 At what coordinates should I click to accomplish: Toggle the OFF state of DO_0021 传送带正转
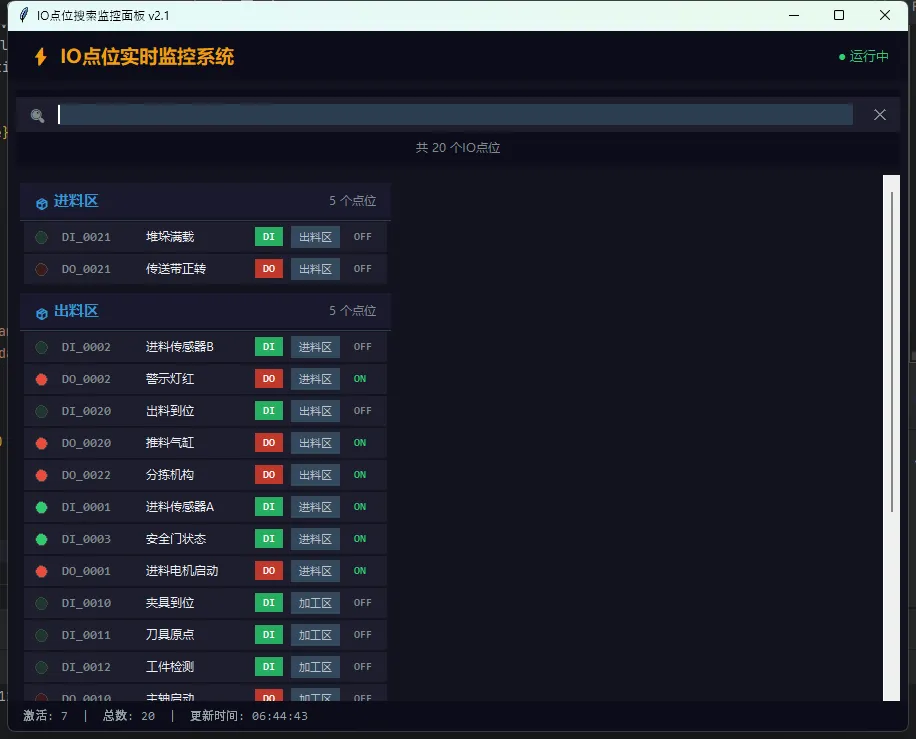click(362, 269)
